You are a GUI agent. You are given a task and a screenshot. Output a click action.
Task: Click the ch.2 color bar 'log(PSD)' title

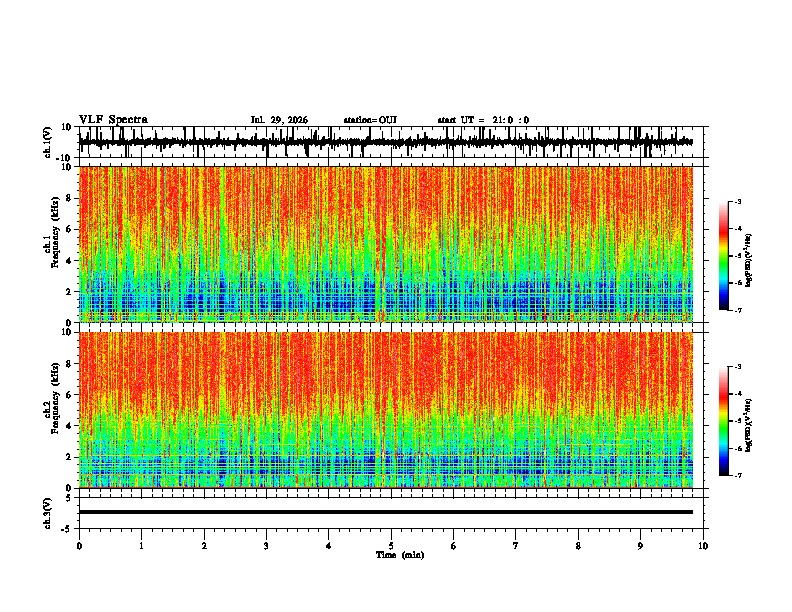(749, 425)
